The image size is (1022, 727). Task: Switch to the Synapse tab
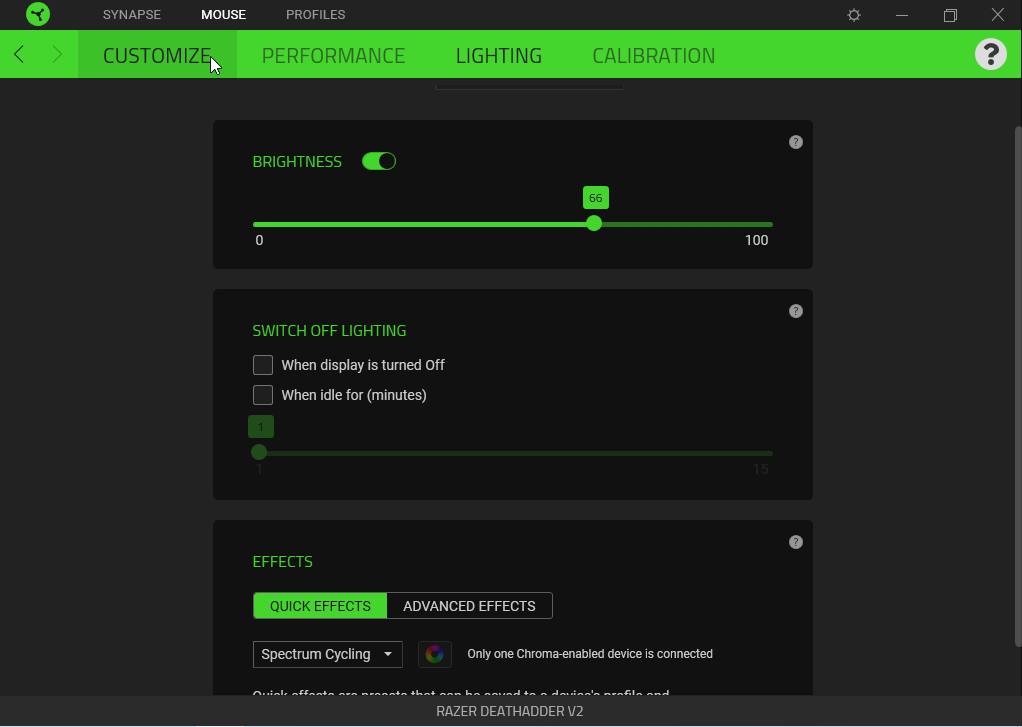132,14
